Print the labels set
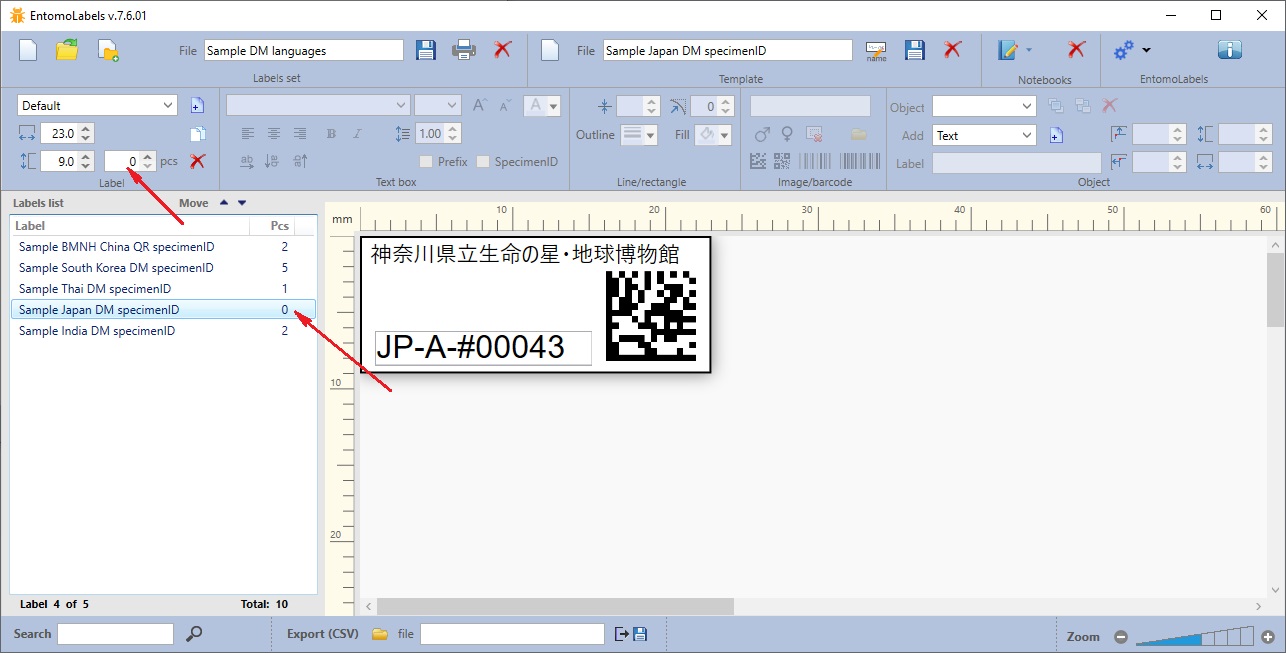The image size is (1286, 653). click(464, 50)
